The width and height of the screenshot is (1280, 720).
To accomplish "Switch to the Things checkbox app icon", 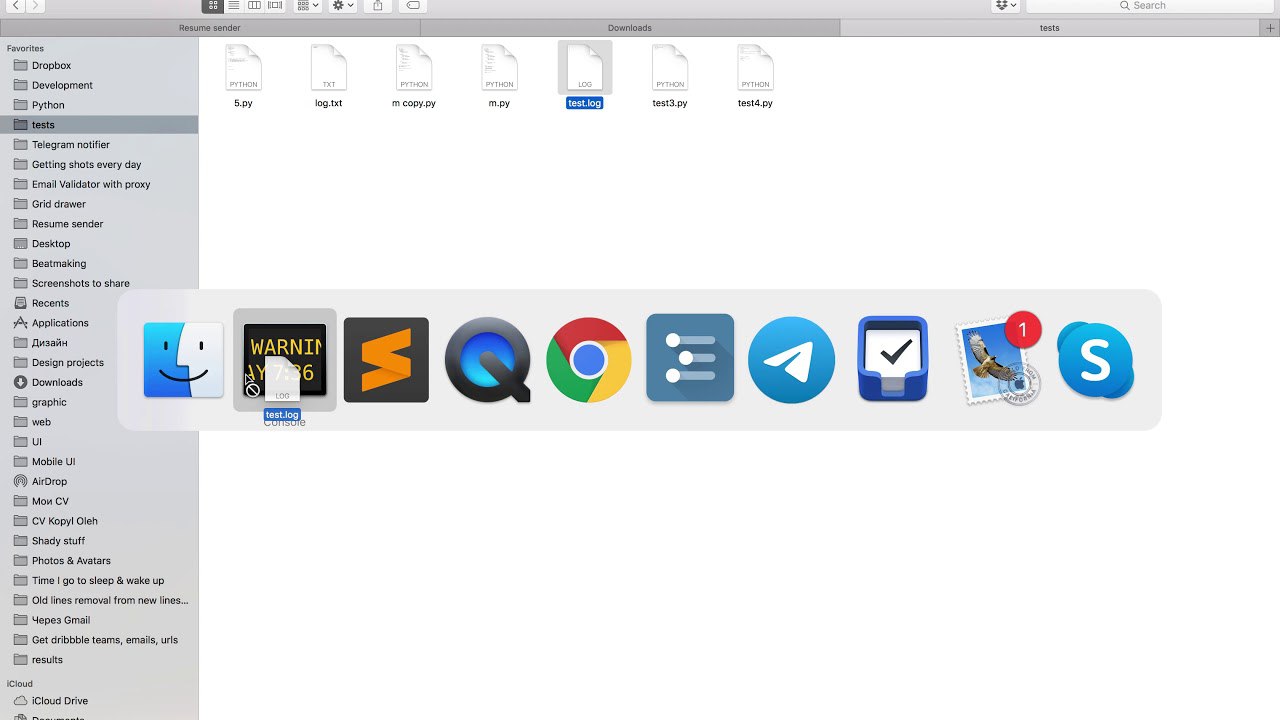I will click(x=893, y=359).
